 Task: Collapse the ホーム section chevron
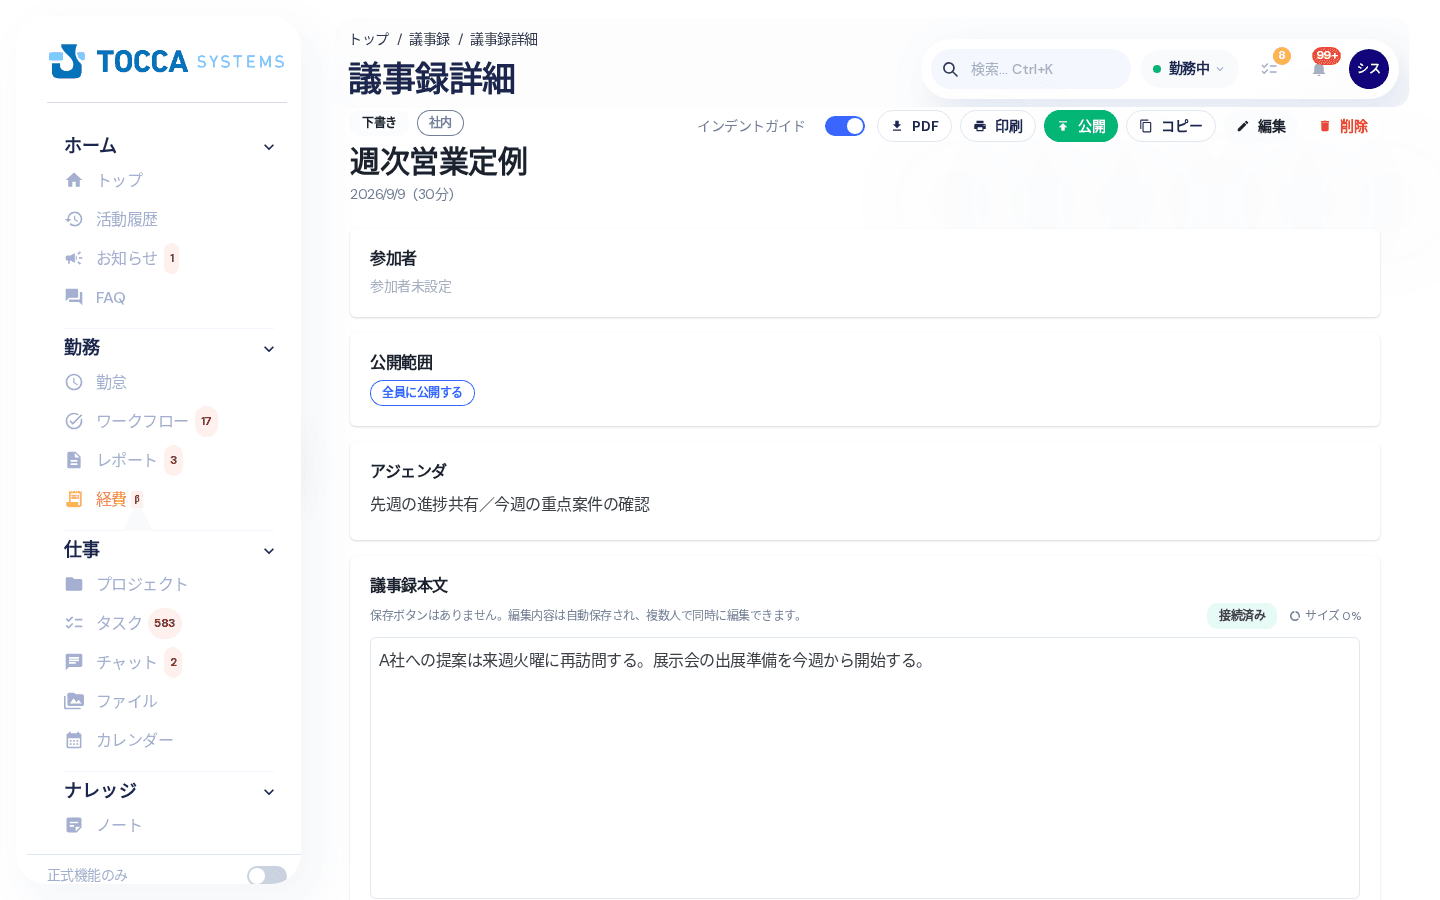(x=269, y=147)
